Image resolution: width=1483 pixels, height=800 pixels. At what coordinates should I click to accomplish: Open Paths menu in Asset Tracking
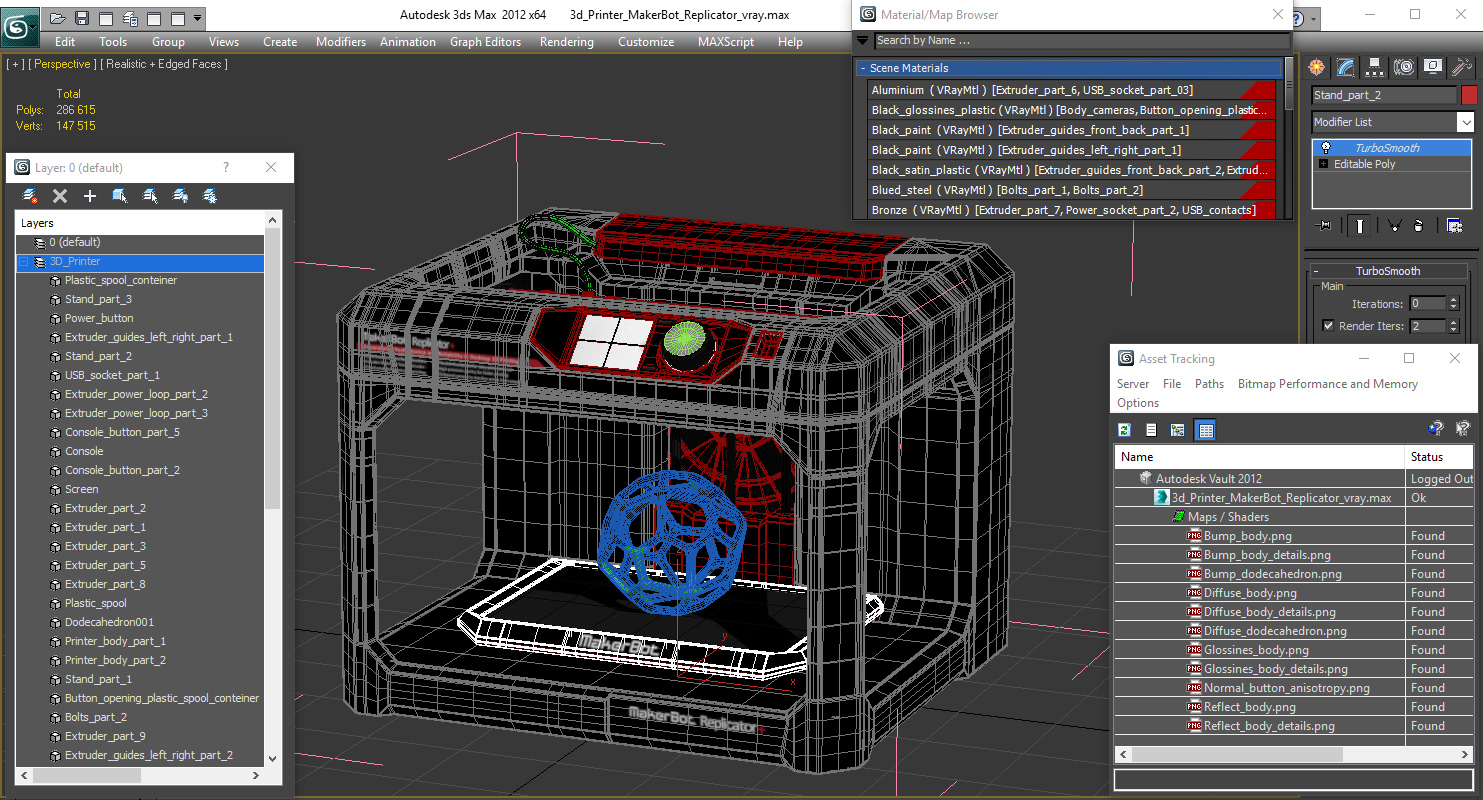[x=1209, y=384]
